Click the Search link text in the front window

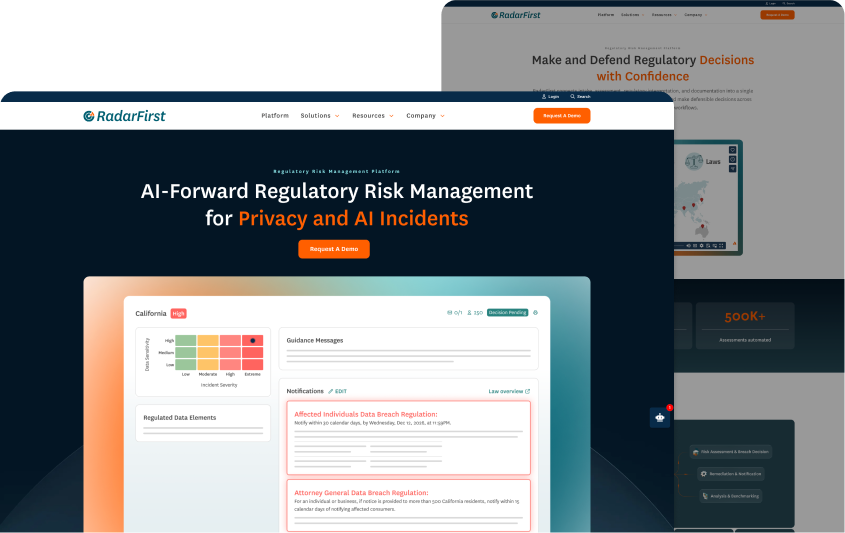584,96
